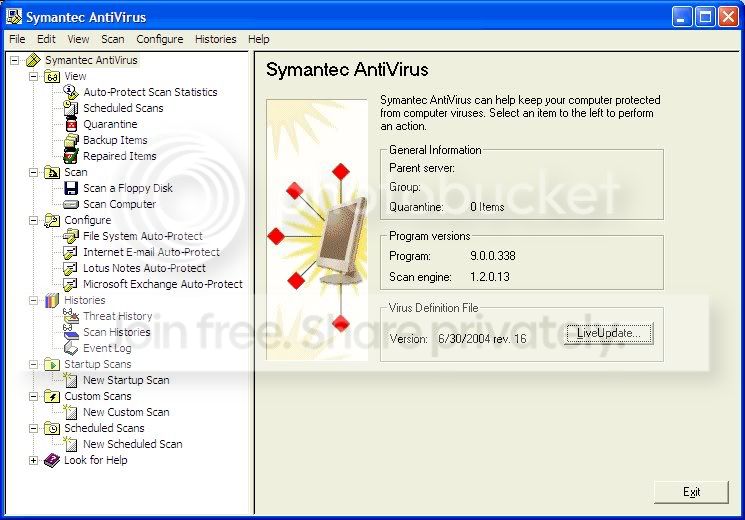Click the Scan folder icon
The height and width of the screenshot is (520, 745).
click(x=52, y=172)
